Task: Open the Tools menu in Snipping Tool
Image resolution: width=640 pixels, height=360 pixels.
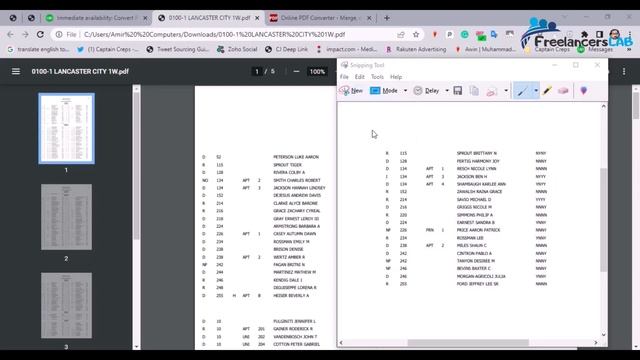Action: pyautogui.click(x=377, y=77)
